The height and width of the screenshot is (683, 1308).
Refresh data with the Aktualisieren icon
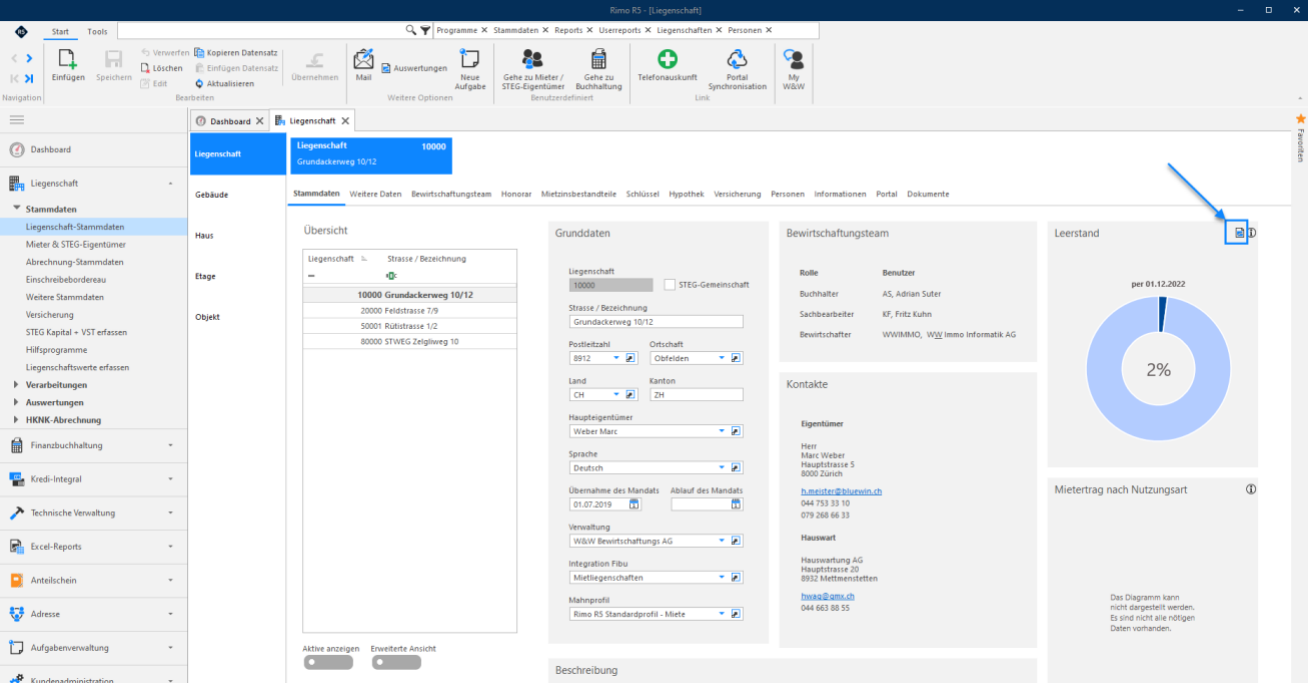pos(199,83)
